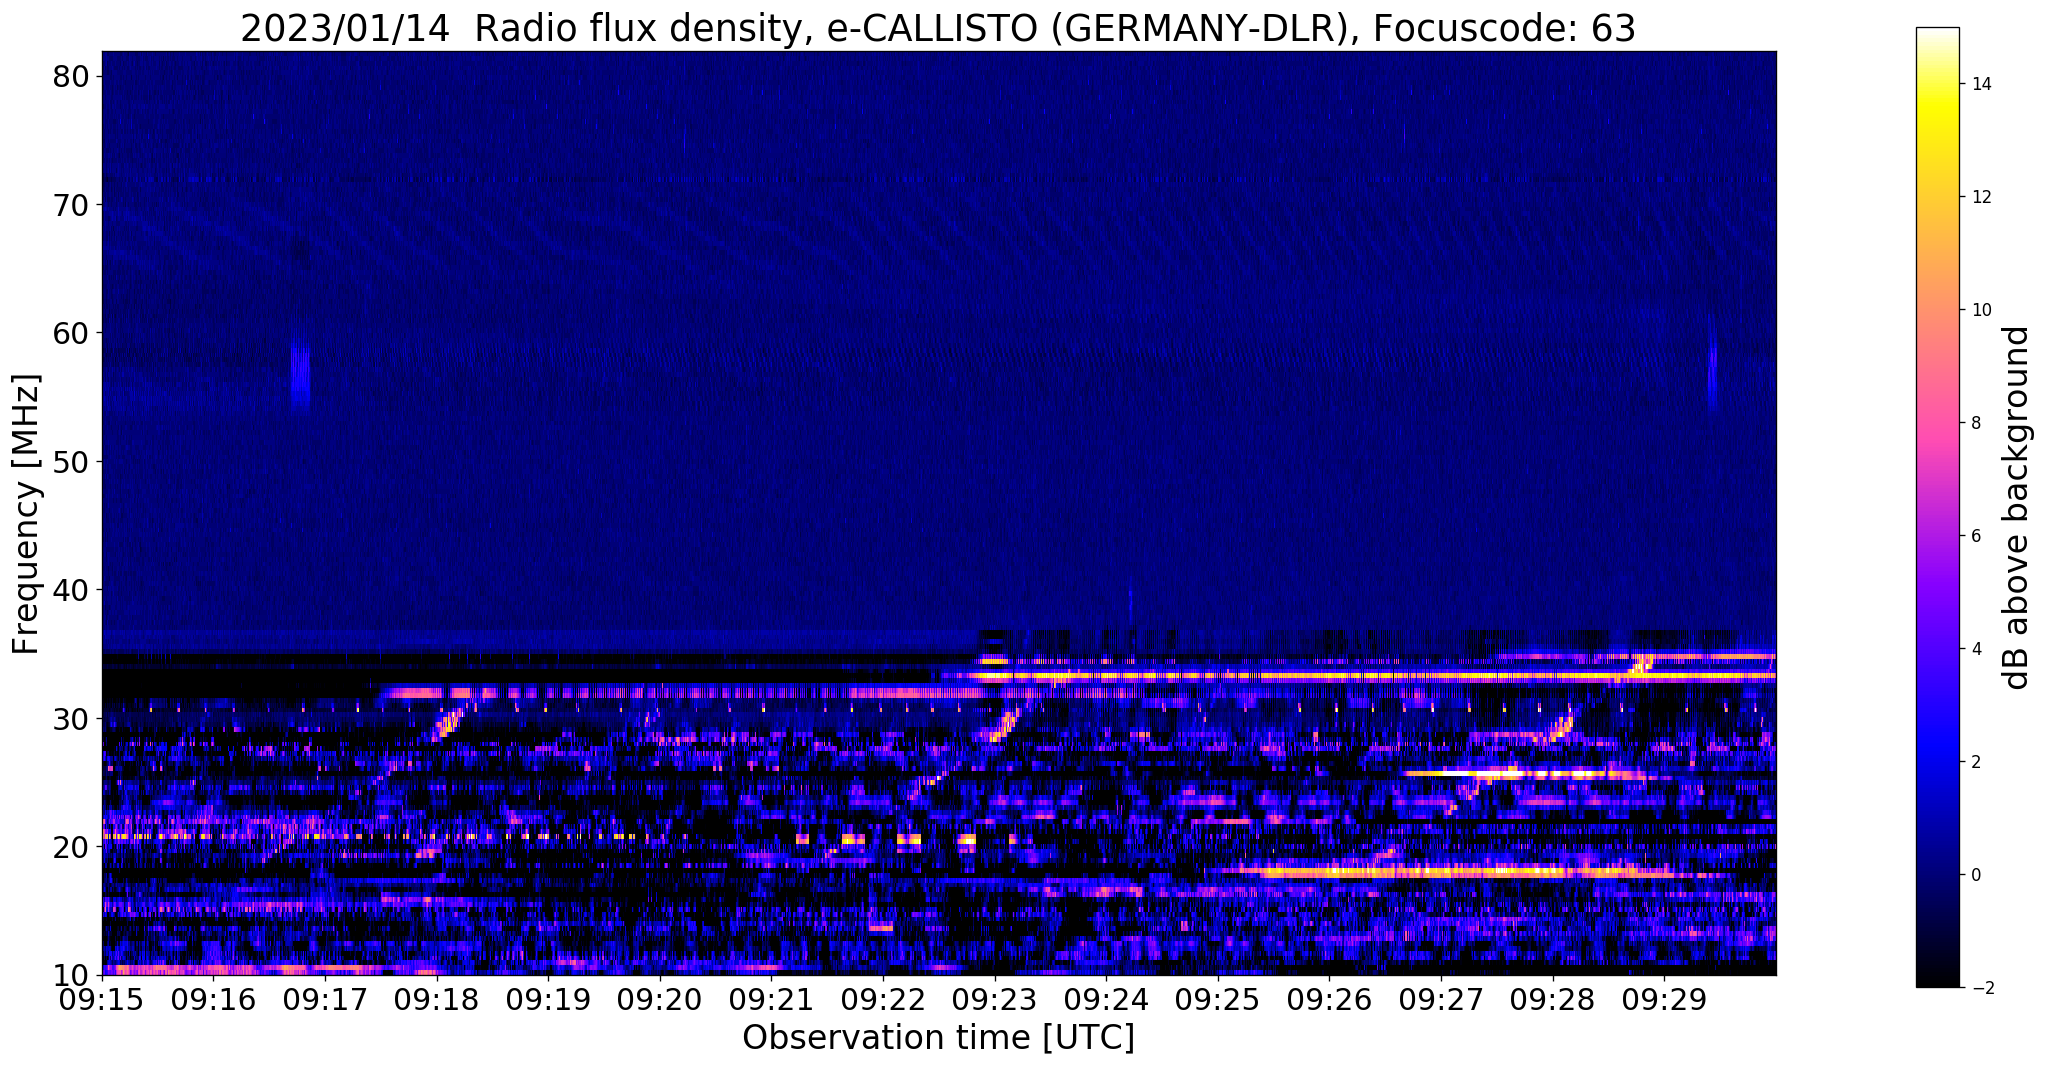
Task: Click the 'Observation time [UTC]' x-axis label
Action: [938, 1038]
